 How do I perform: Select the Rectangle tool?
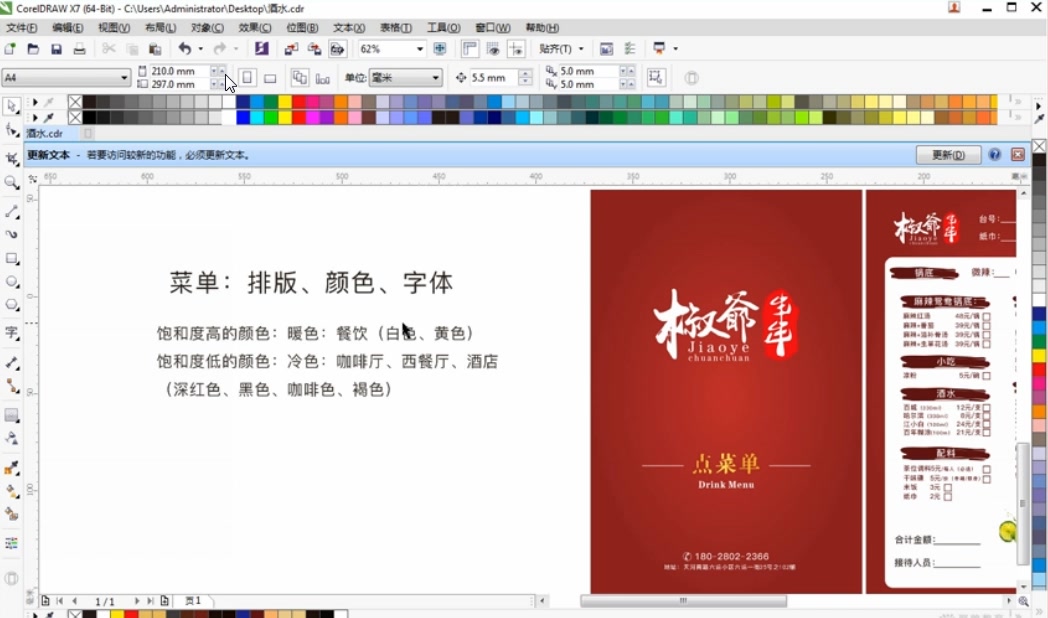(11, 260)
